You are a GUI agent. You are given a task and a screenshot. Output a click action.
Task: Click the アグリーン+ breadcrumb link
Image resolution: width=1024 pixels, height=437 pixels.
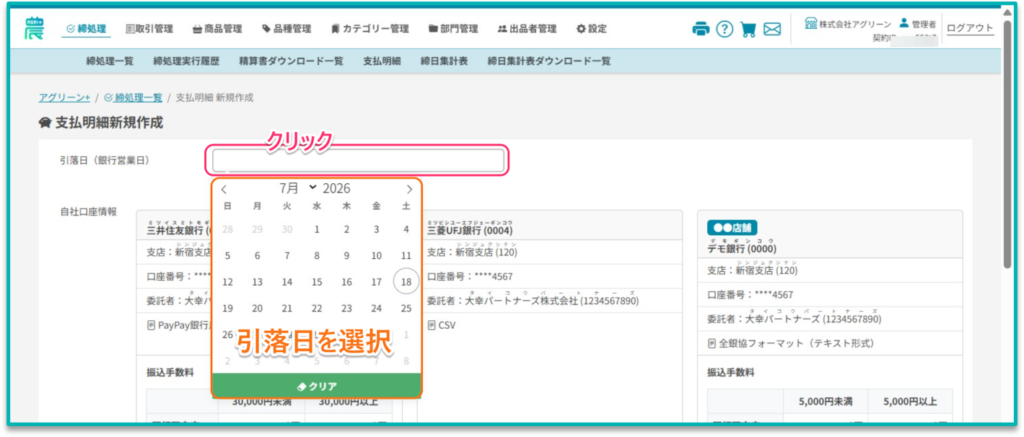point(64,97)
